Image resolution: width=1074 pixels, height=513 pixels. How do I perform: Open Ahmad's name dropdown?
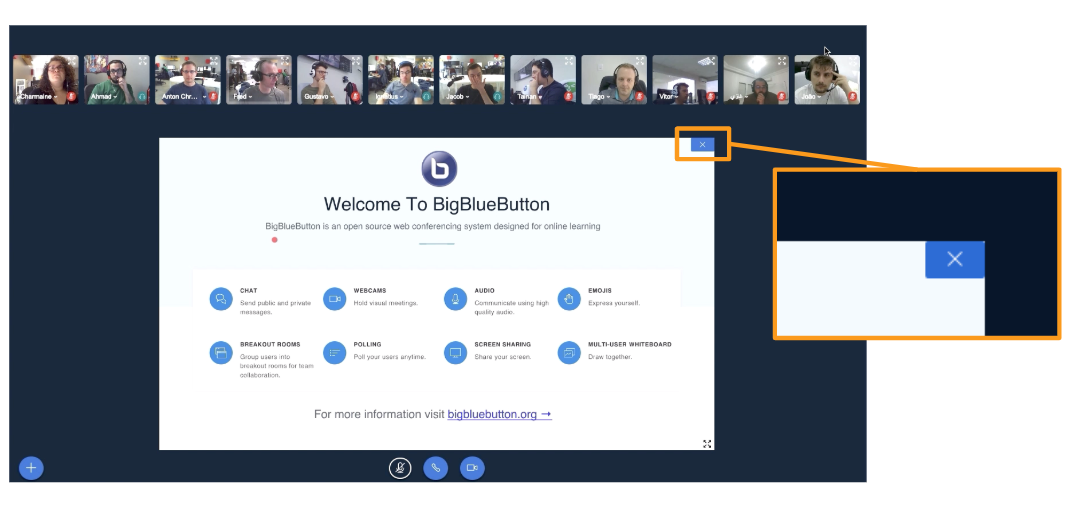click(103, 97)
